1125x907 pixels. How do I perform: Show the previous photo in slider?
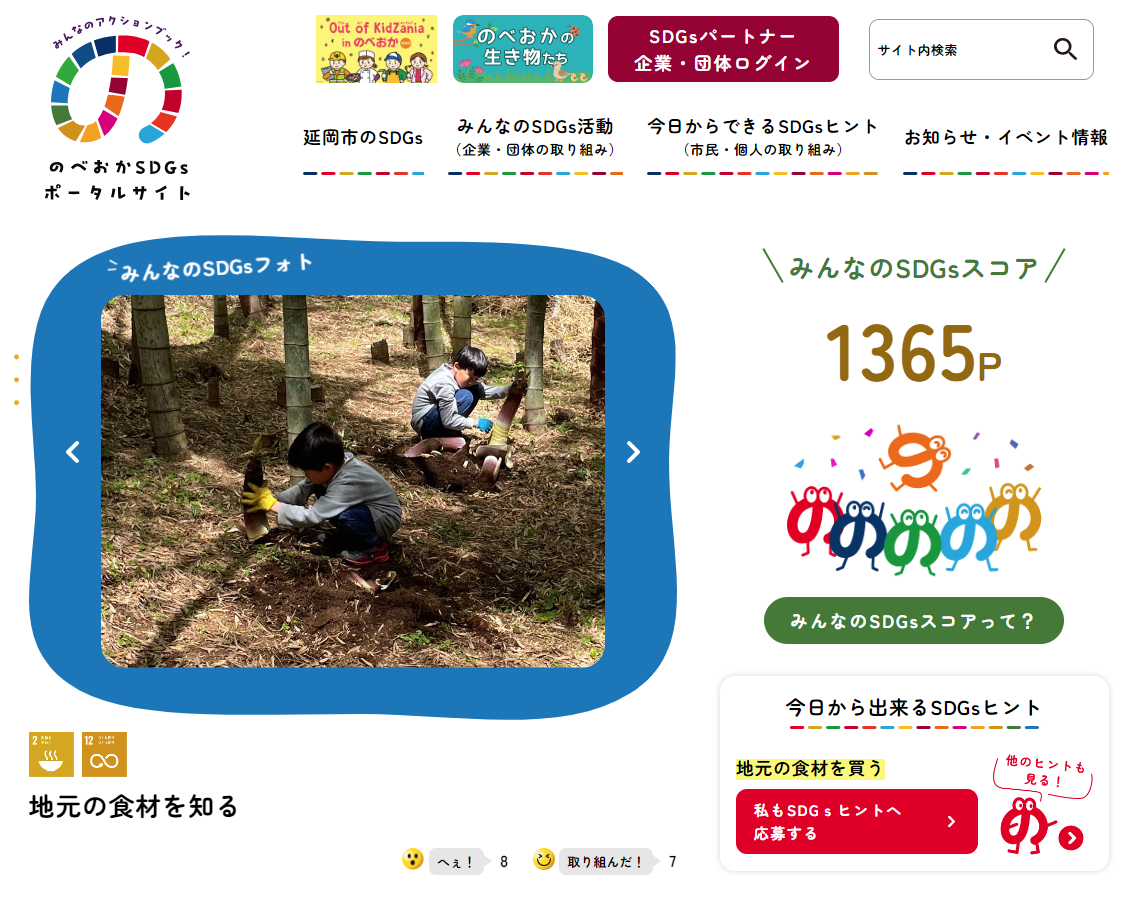(x=73, y=452)
